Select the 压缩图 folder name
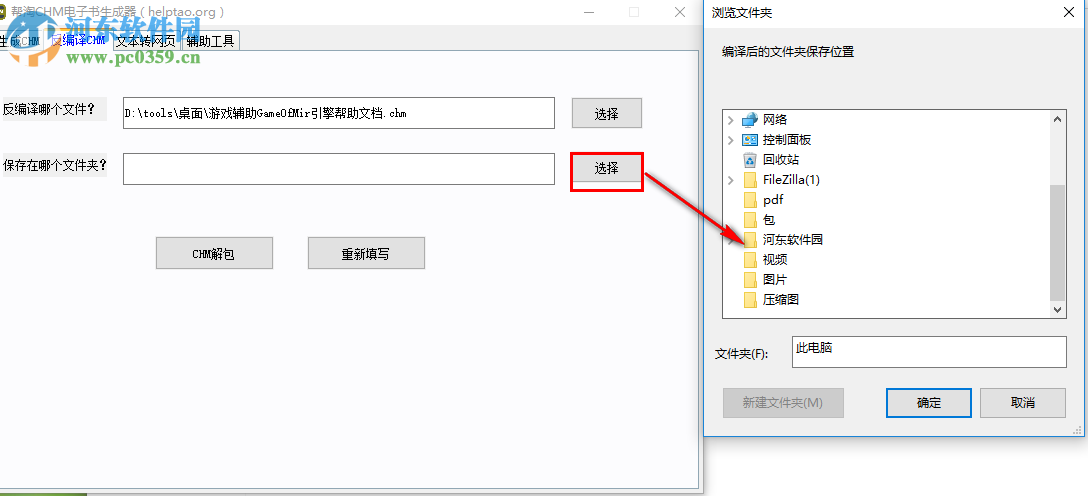This screenshot has height=496, width=1088. click(781, 300)
